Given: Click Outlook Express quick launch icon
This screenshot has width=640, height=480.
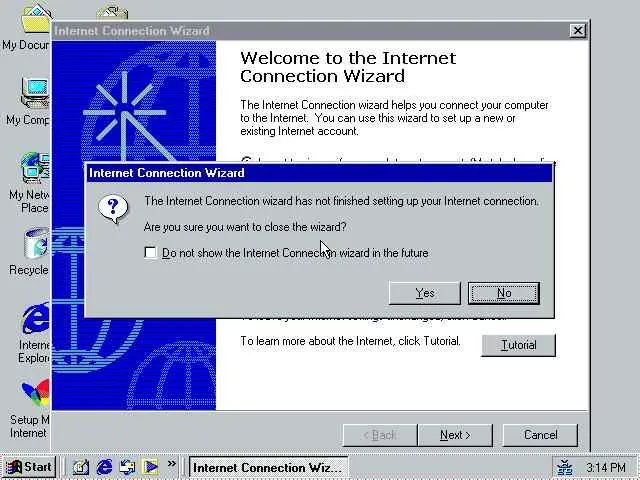Looking at the screenshot, I should (127, 467).
